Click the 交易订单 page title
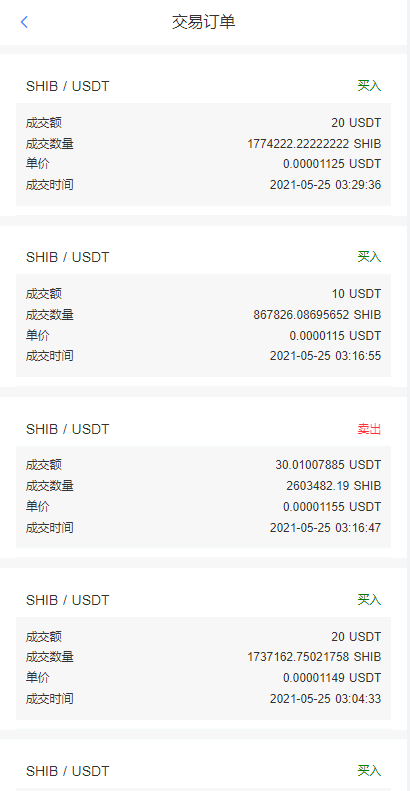The height and width of the screenshot is (791, 410). (203, 22)
